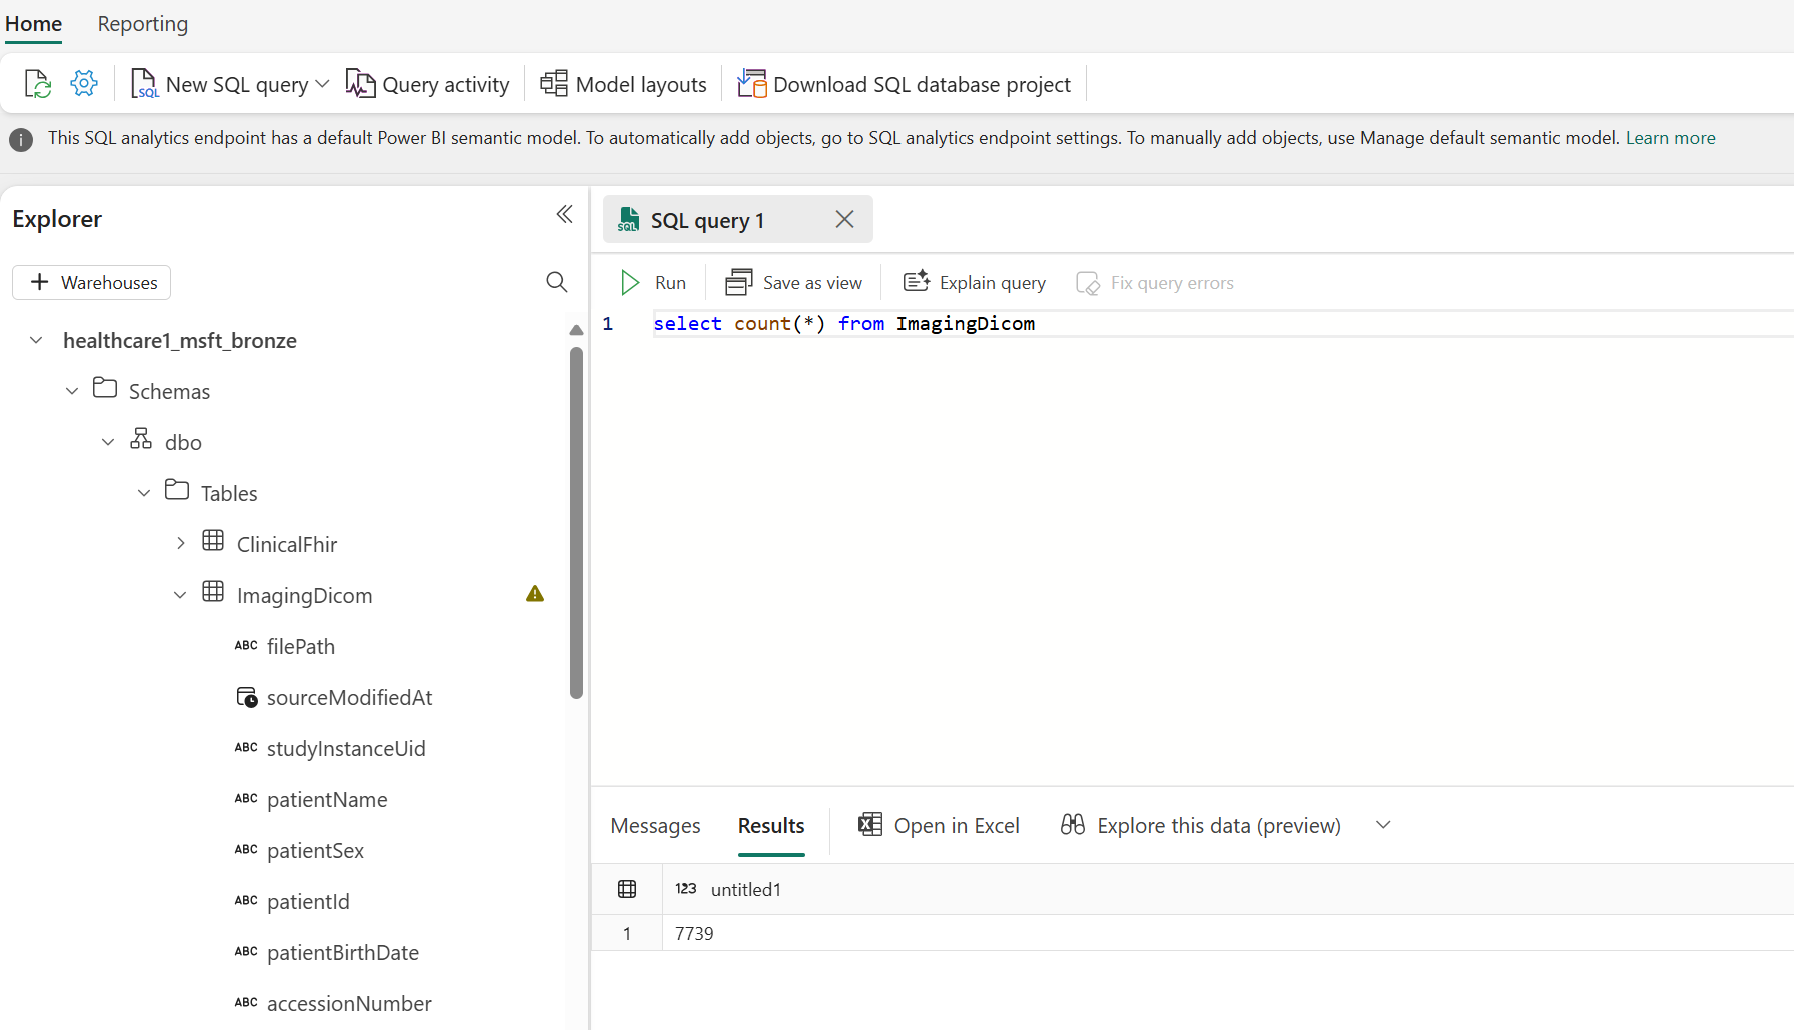Click the Learn more link

coord(1670,138)
